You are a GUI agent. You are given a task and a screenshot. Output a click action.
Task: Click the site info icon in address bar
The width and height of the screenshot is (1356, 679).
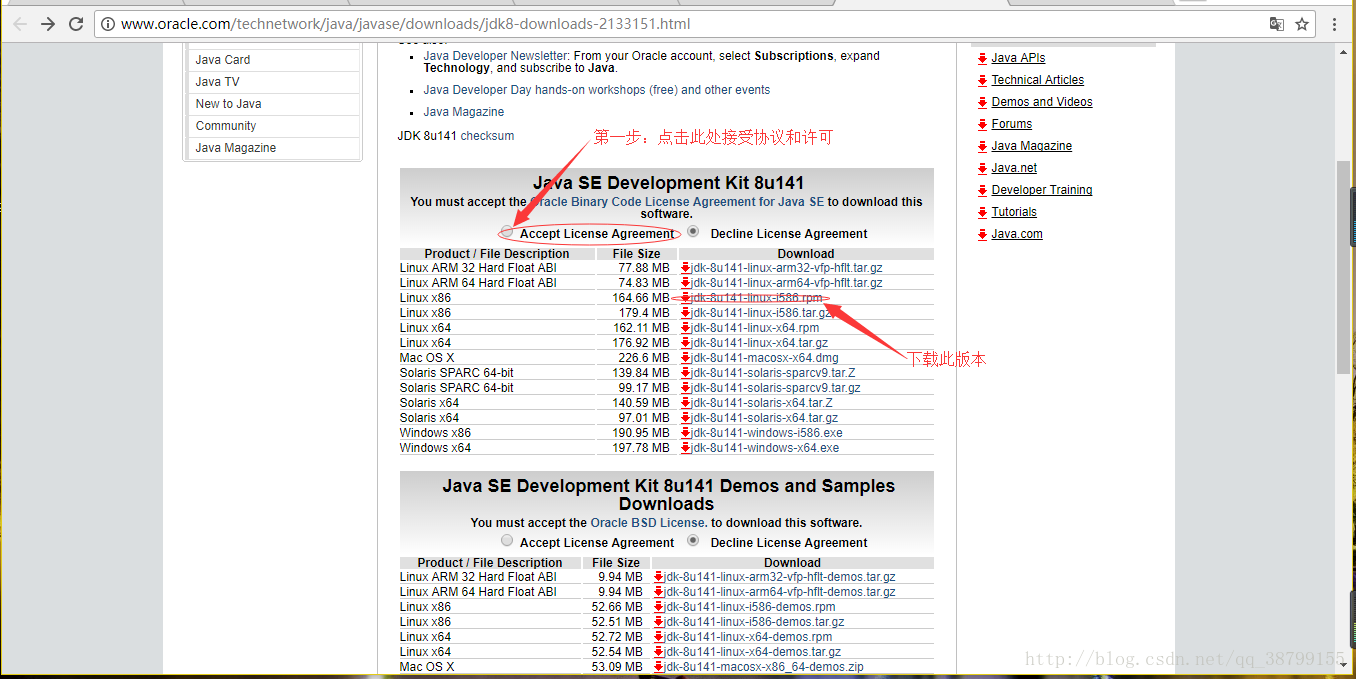(x=109, y=24)
